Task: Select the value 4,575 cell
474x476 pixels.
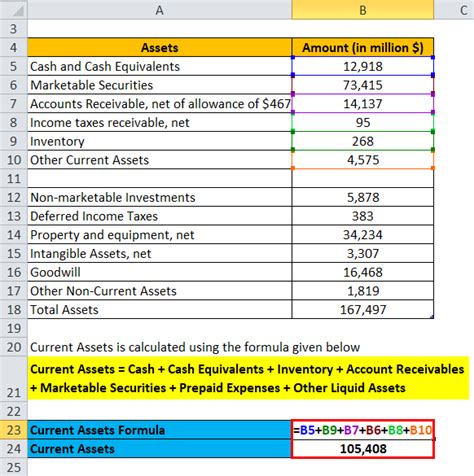Action: [363, 160]
